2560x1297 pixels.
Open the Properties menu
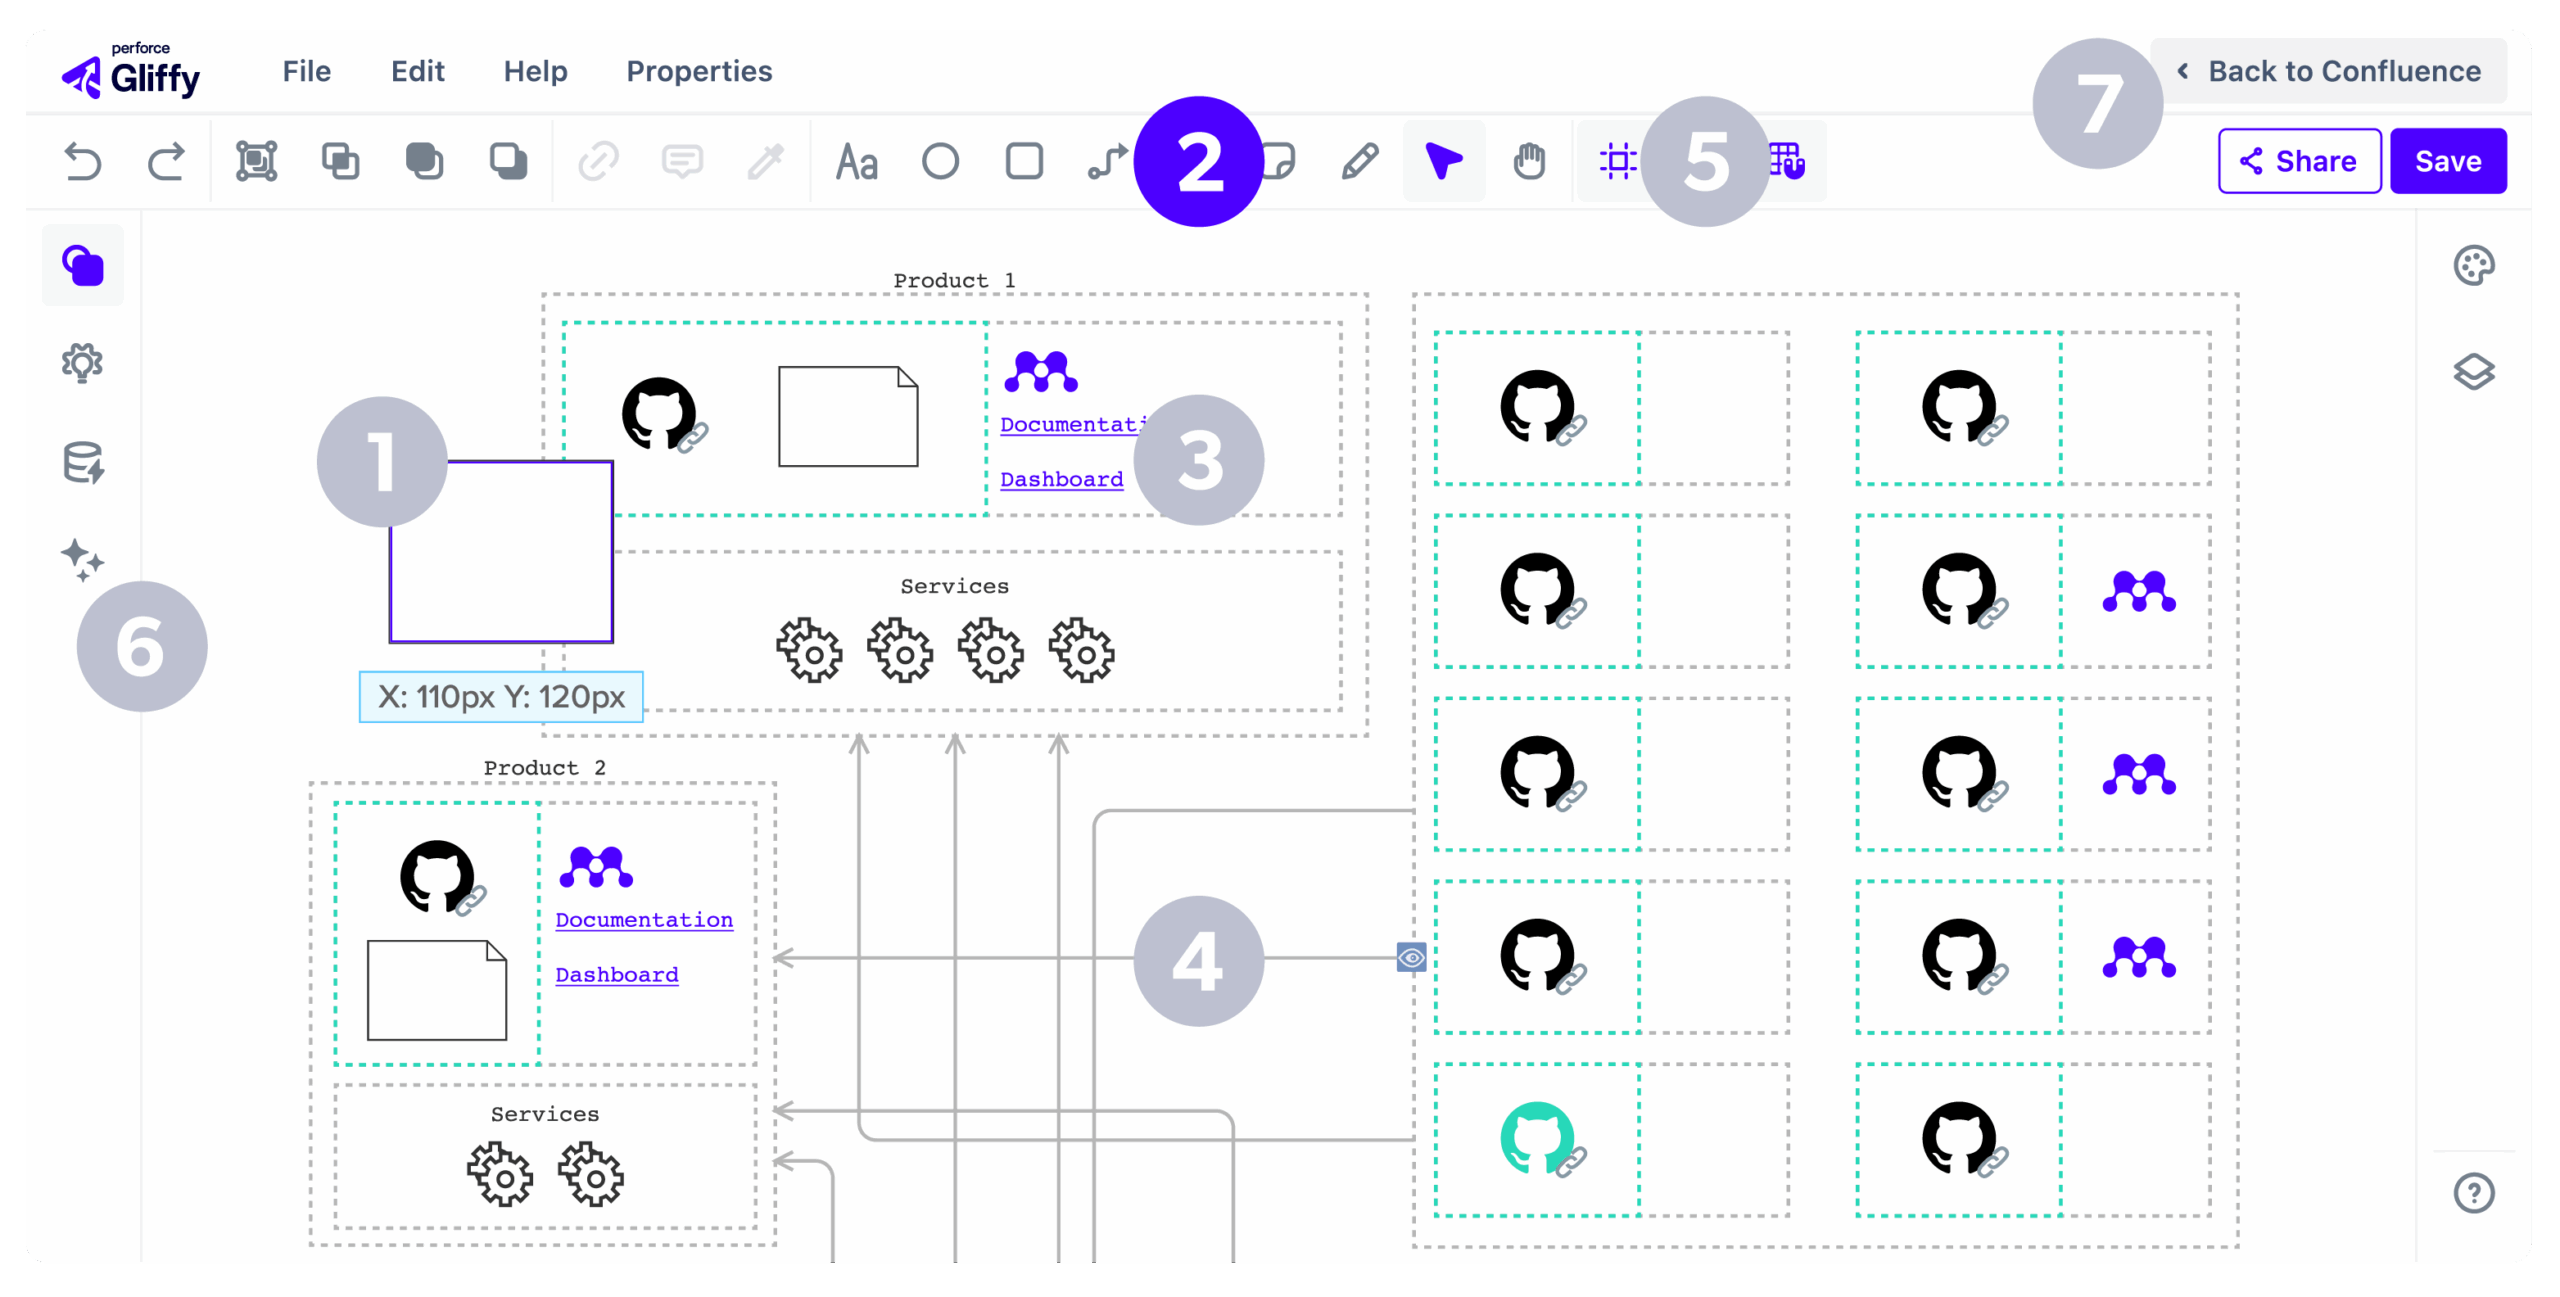click(699, 71)
